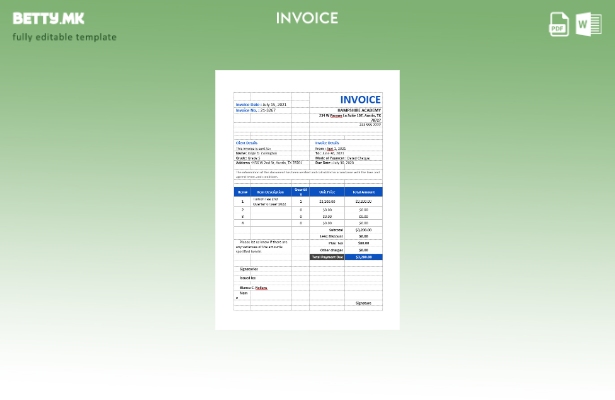Click the Invoice Details section heading
615x400 pixels.
[x=327, y=142]
